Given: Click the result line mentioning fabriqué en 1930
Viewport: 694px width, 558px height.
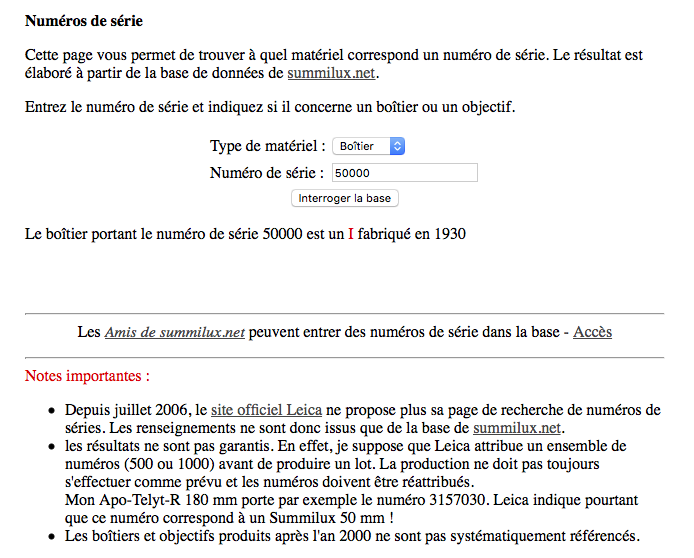Looking at the screenshot, I should pos(245,234).
